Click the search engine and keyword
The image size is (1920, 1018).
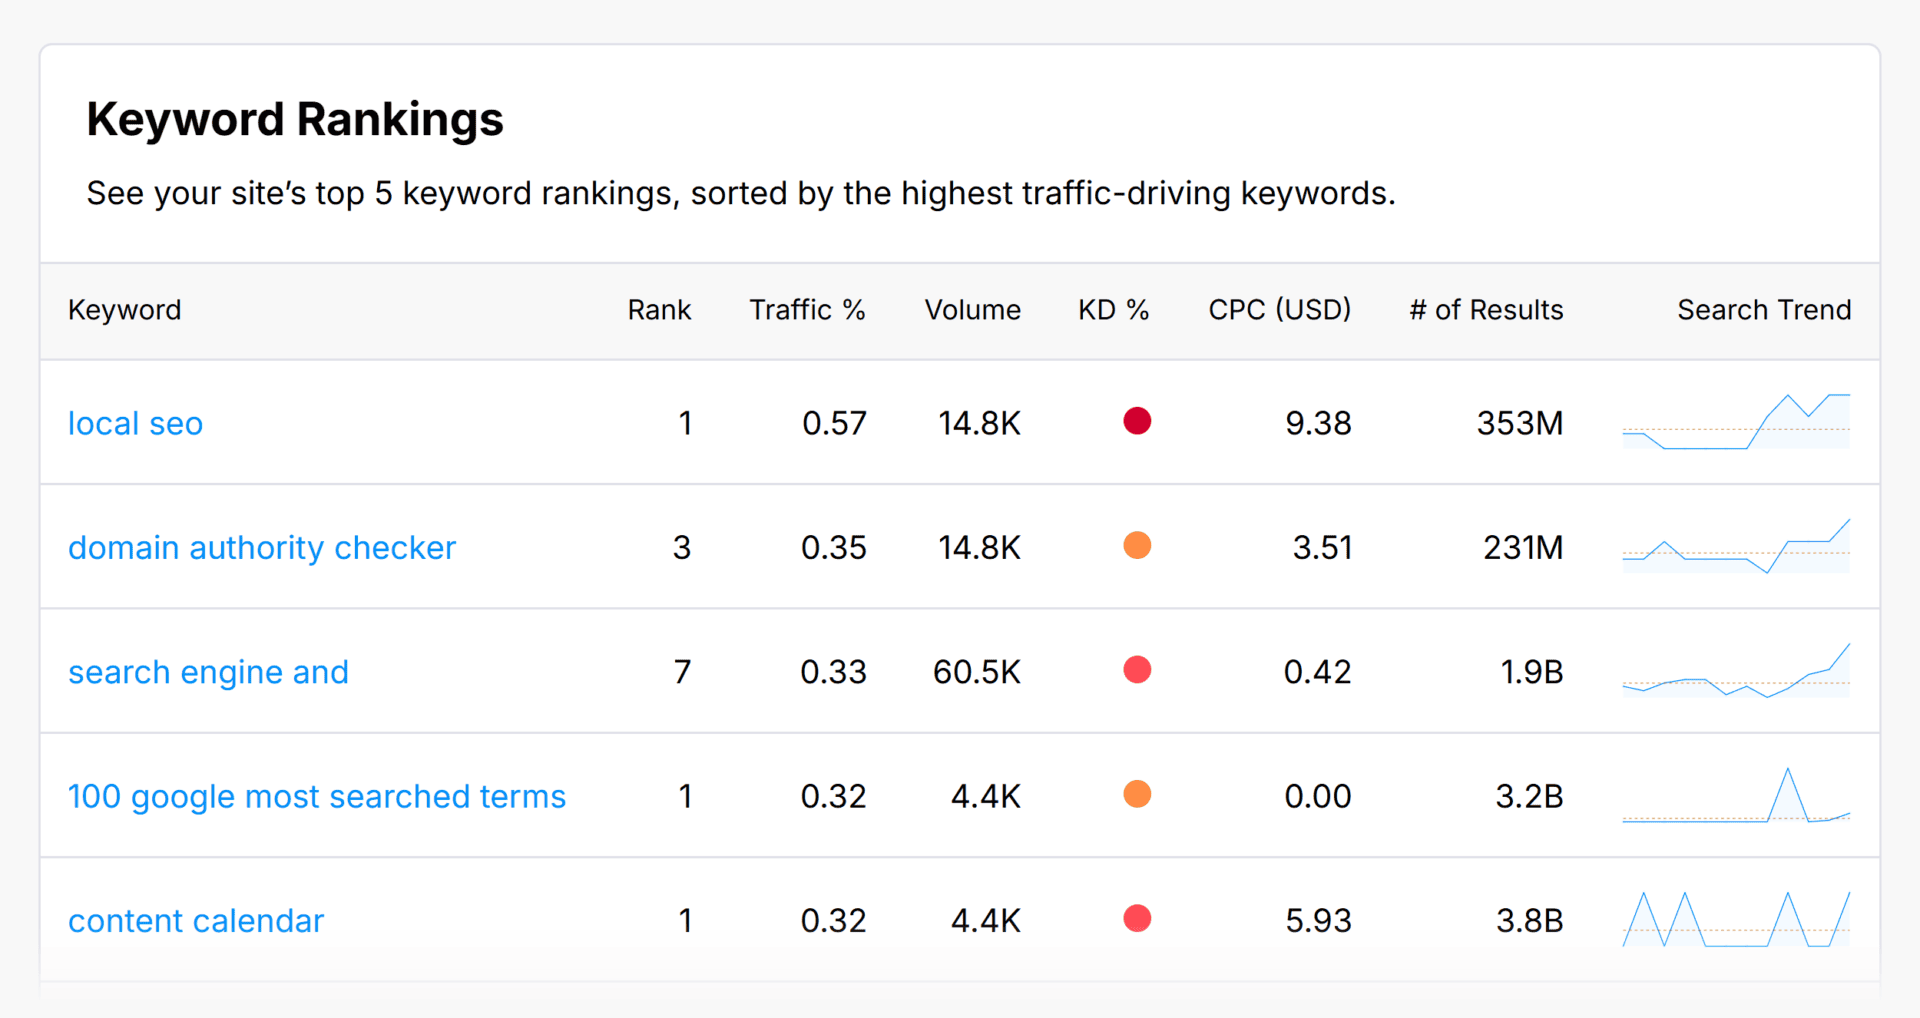click(208, 671)
